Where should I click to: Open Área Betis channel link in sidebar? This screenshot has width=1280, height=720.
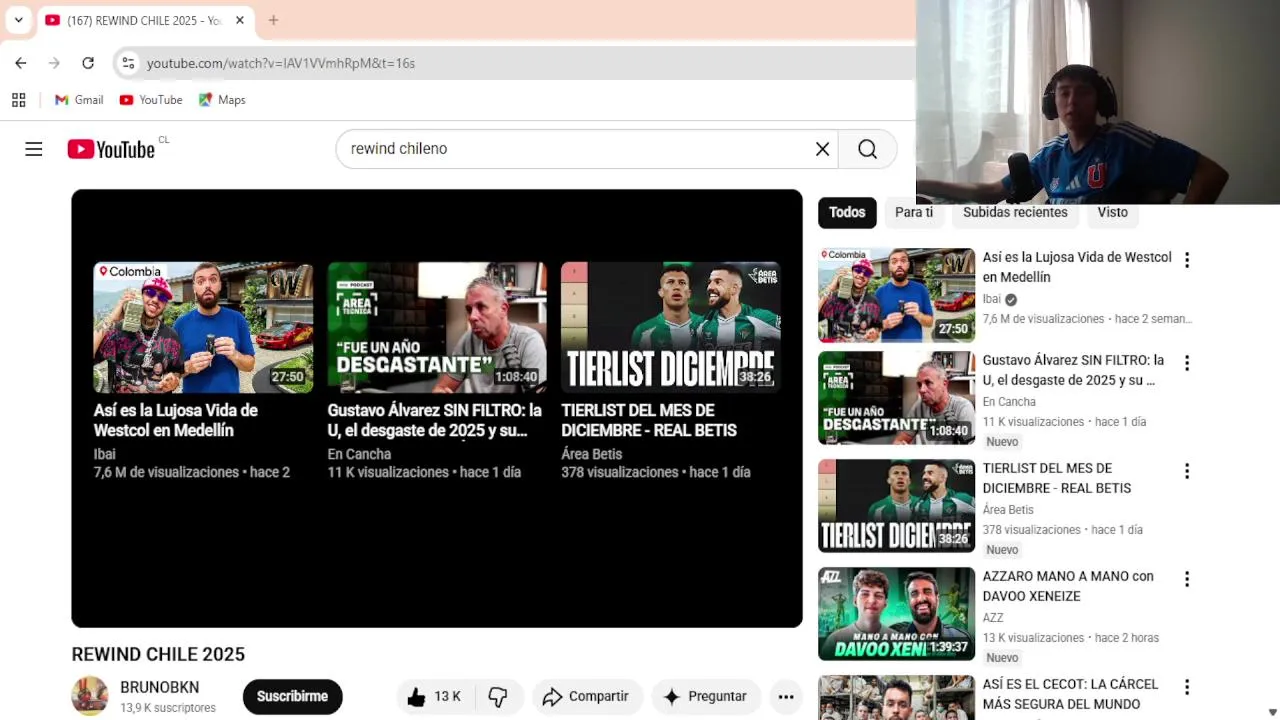tap(1008, 510)
